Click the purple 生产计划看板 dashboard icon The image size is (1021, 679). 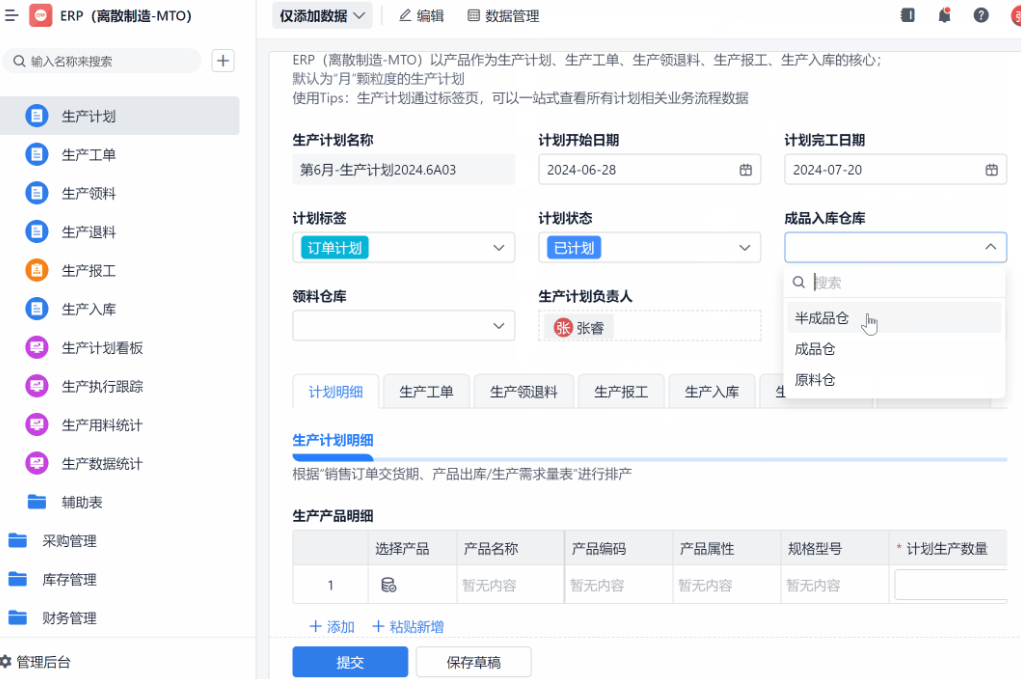[x=36, y=348]
